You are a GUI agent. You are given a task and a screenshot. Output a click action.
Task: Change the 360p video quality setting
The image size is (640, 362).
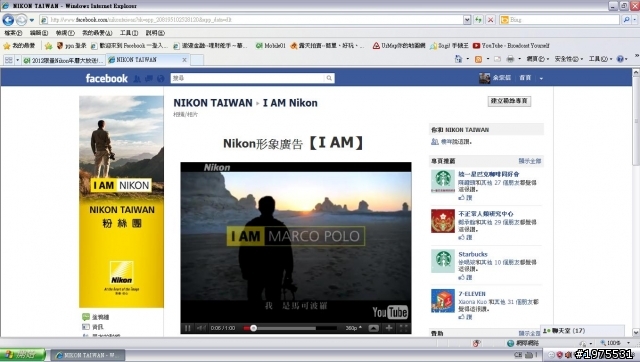point(353,328)
